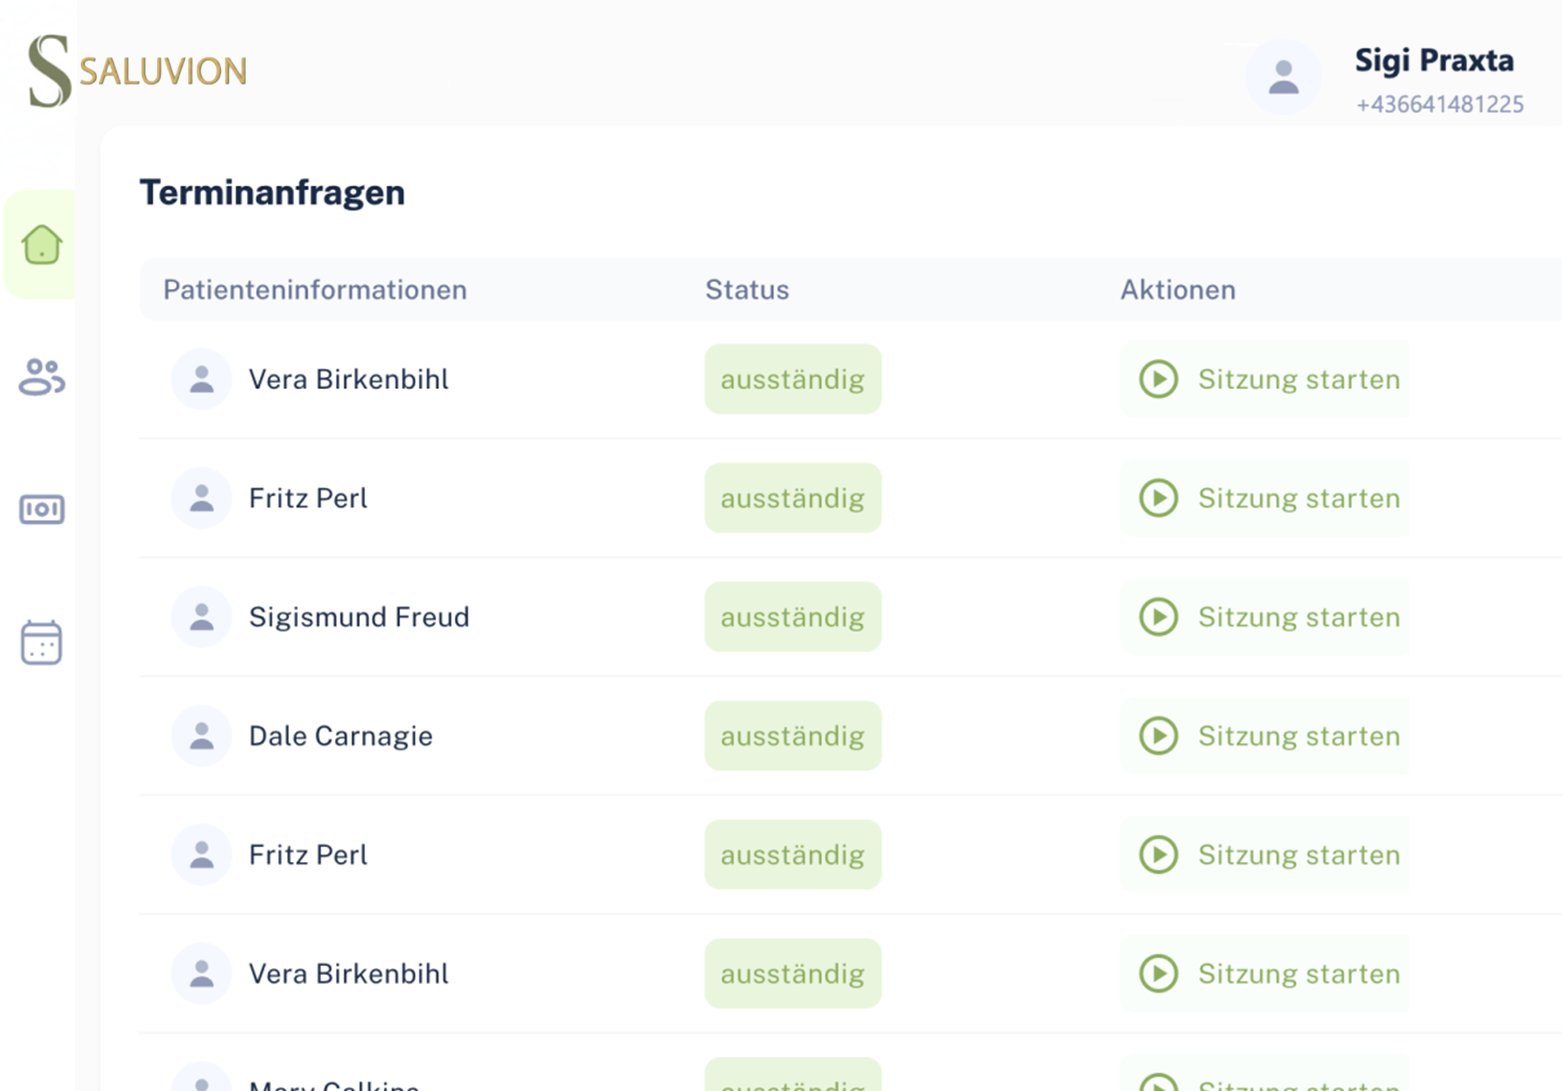Click the Saluvion logo
1562x1091 pixels.
138,70
